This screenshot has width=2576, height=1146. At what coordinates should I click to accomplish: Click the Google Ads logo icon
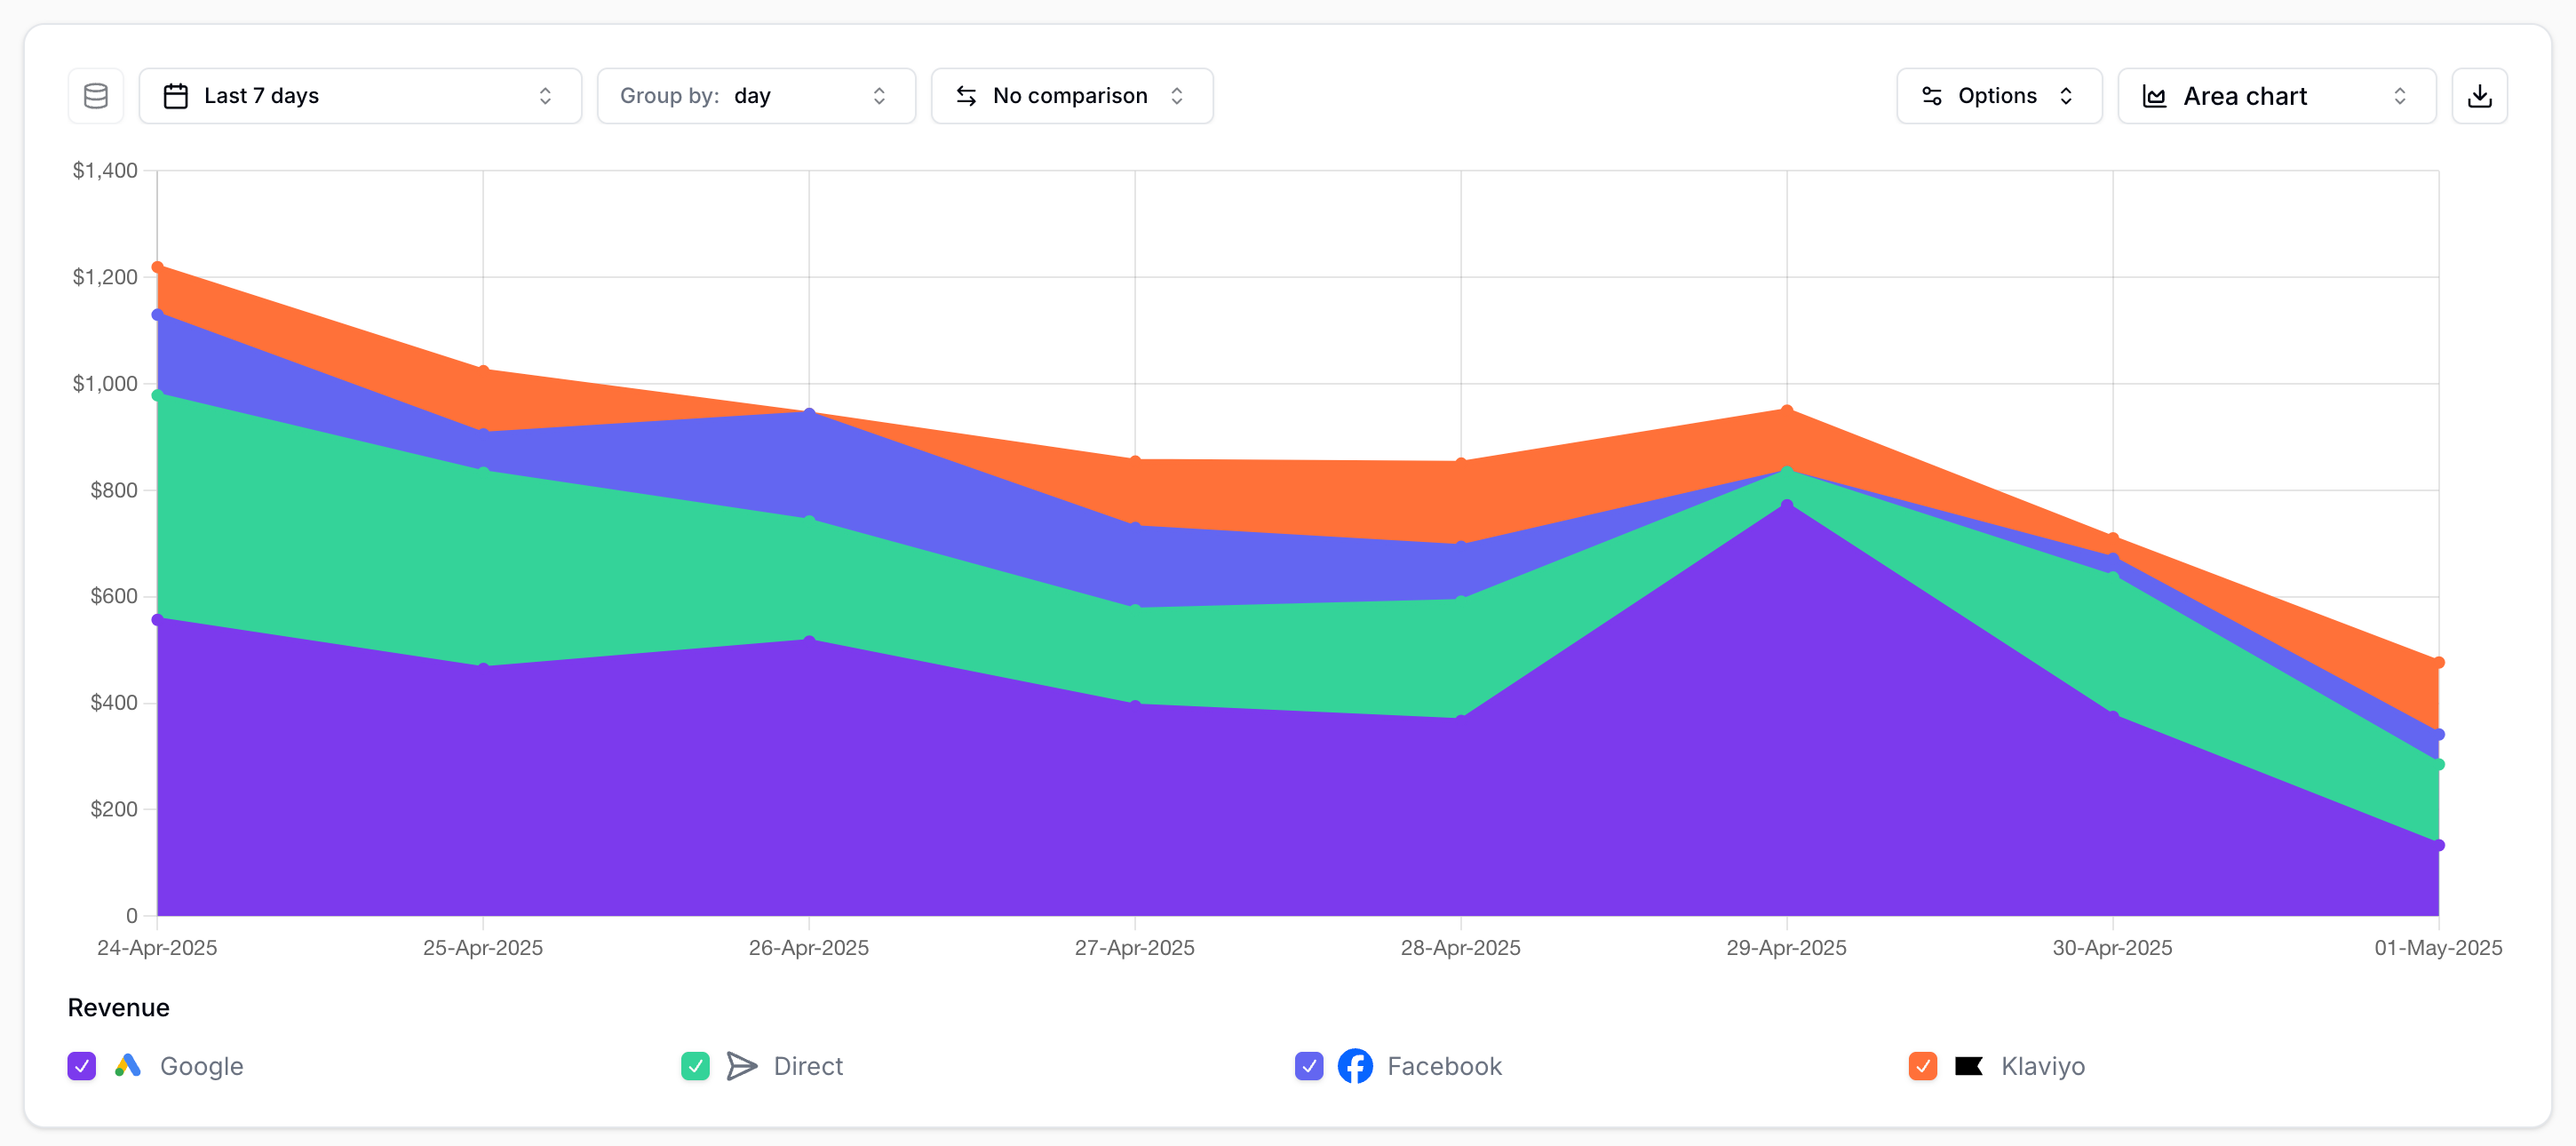[128, 1066]
